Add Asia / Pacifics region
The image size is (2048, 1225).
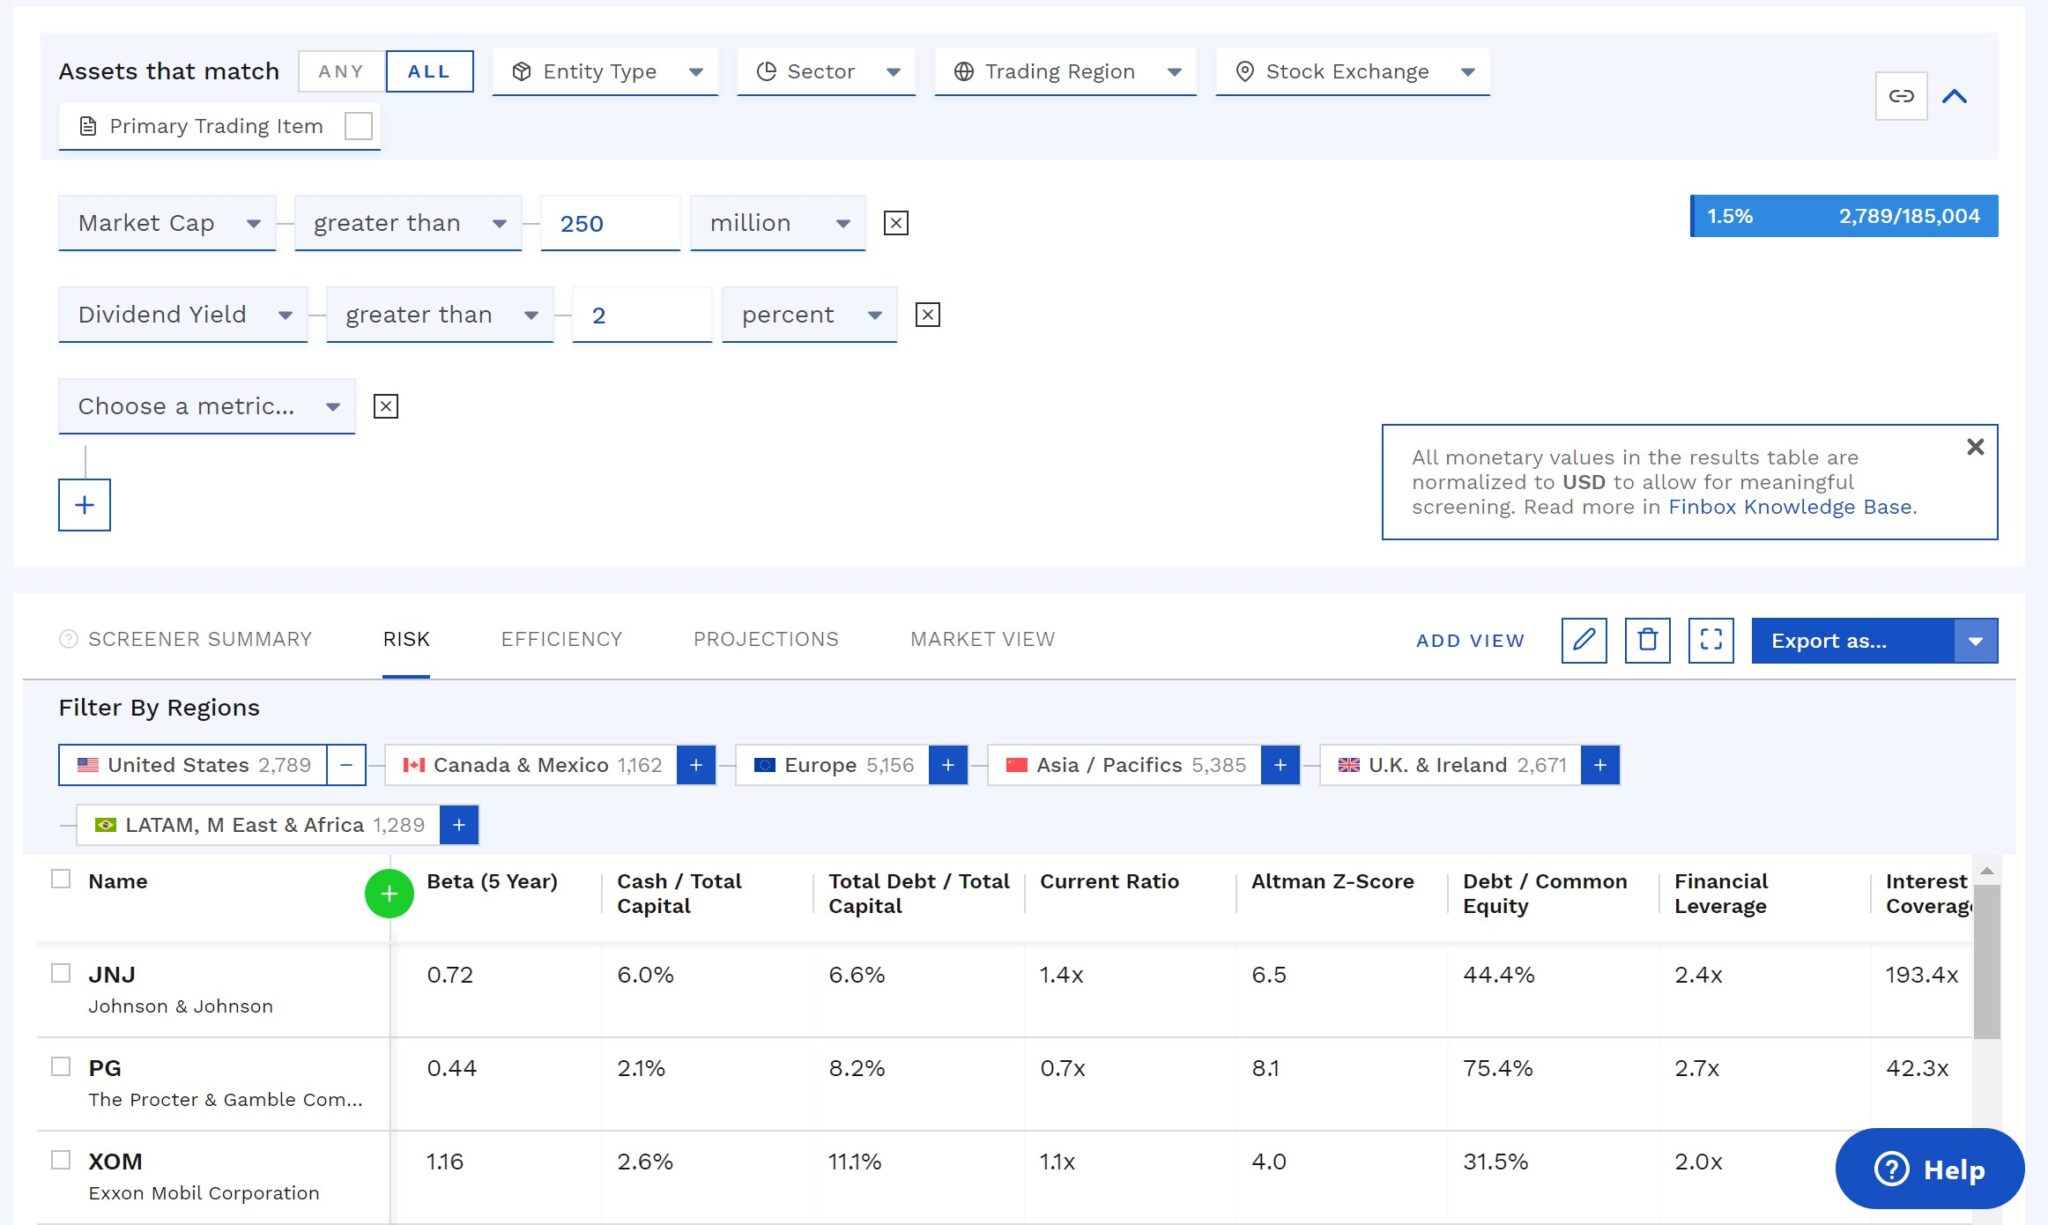pos(1280,765)
